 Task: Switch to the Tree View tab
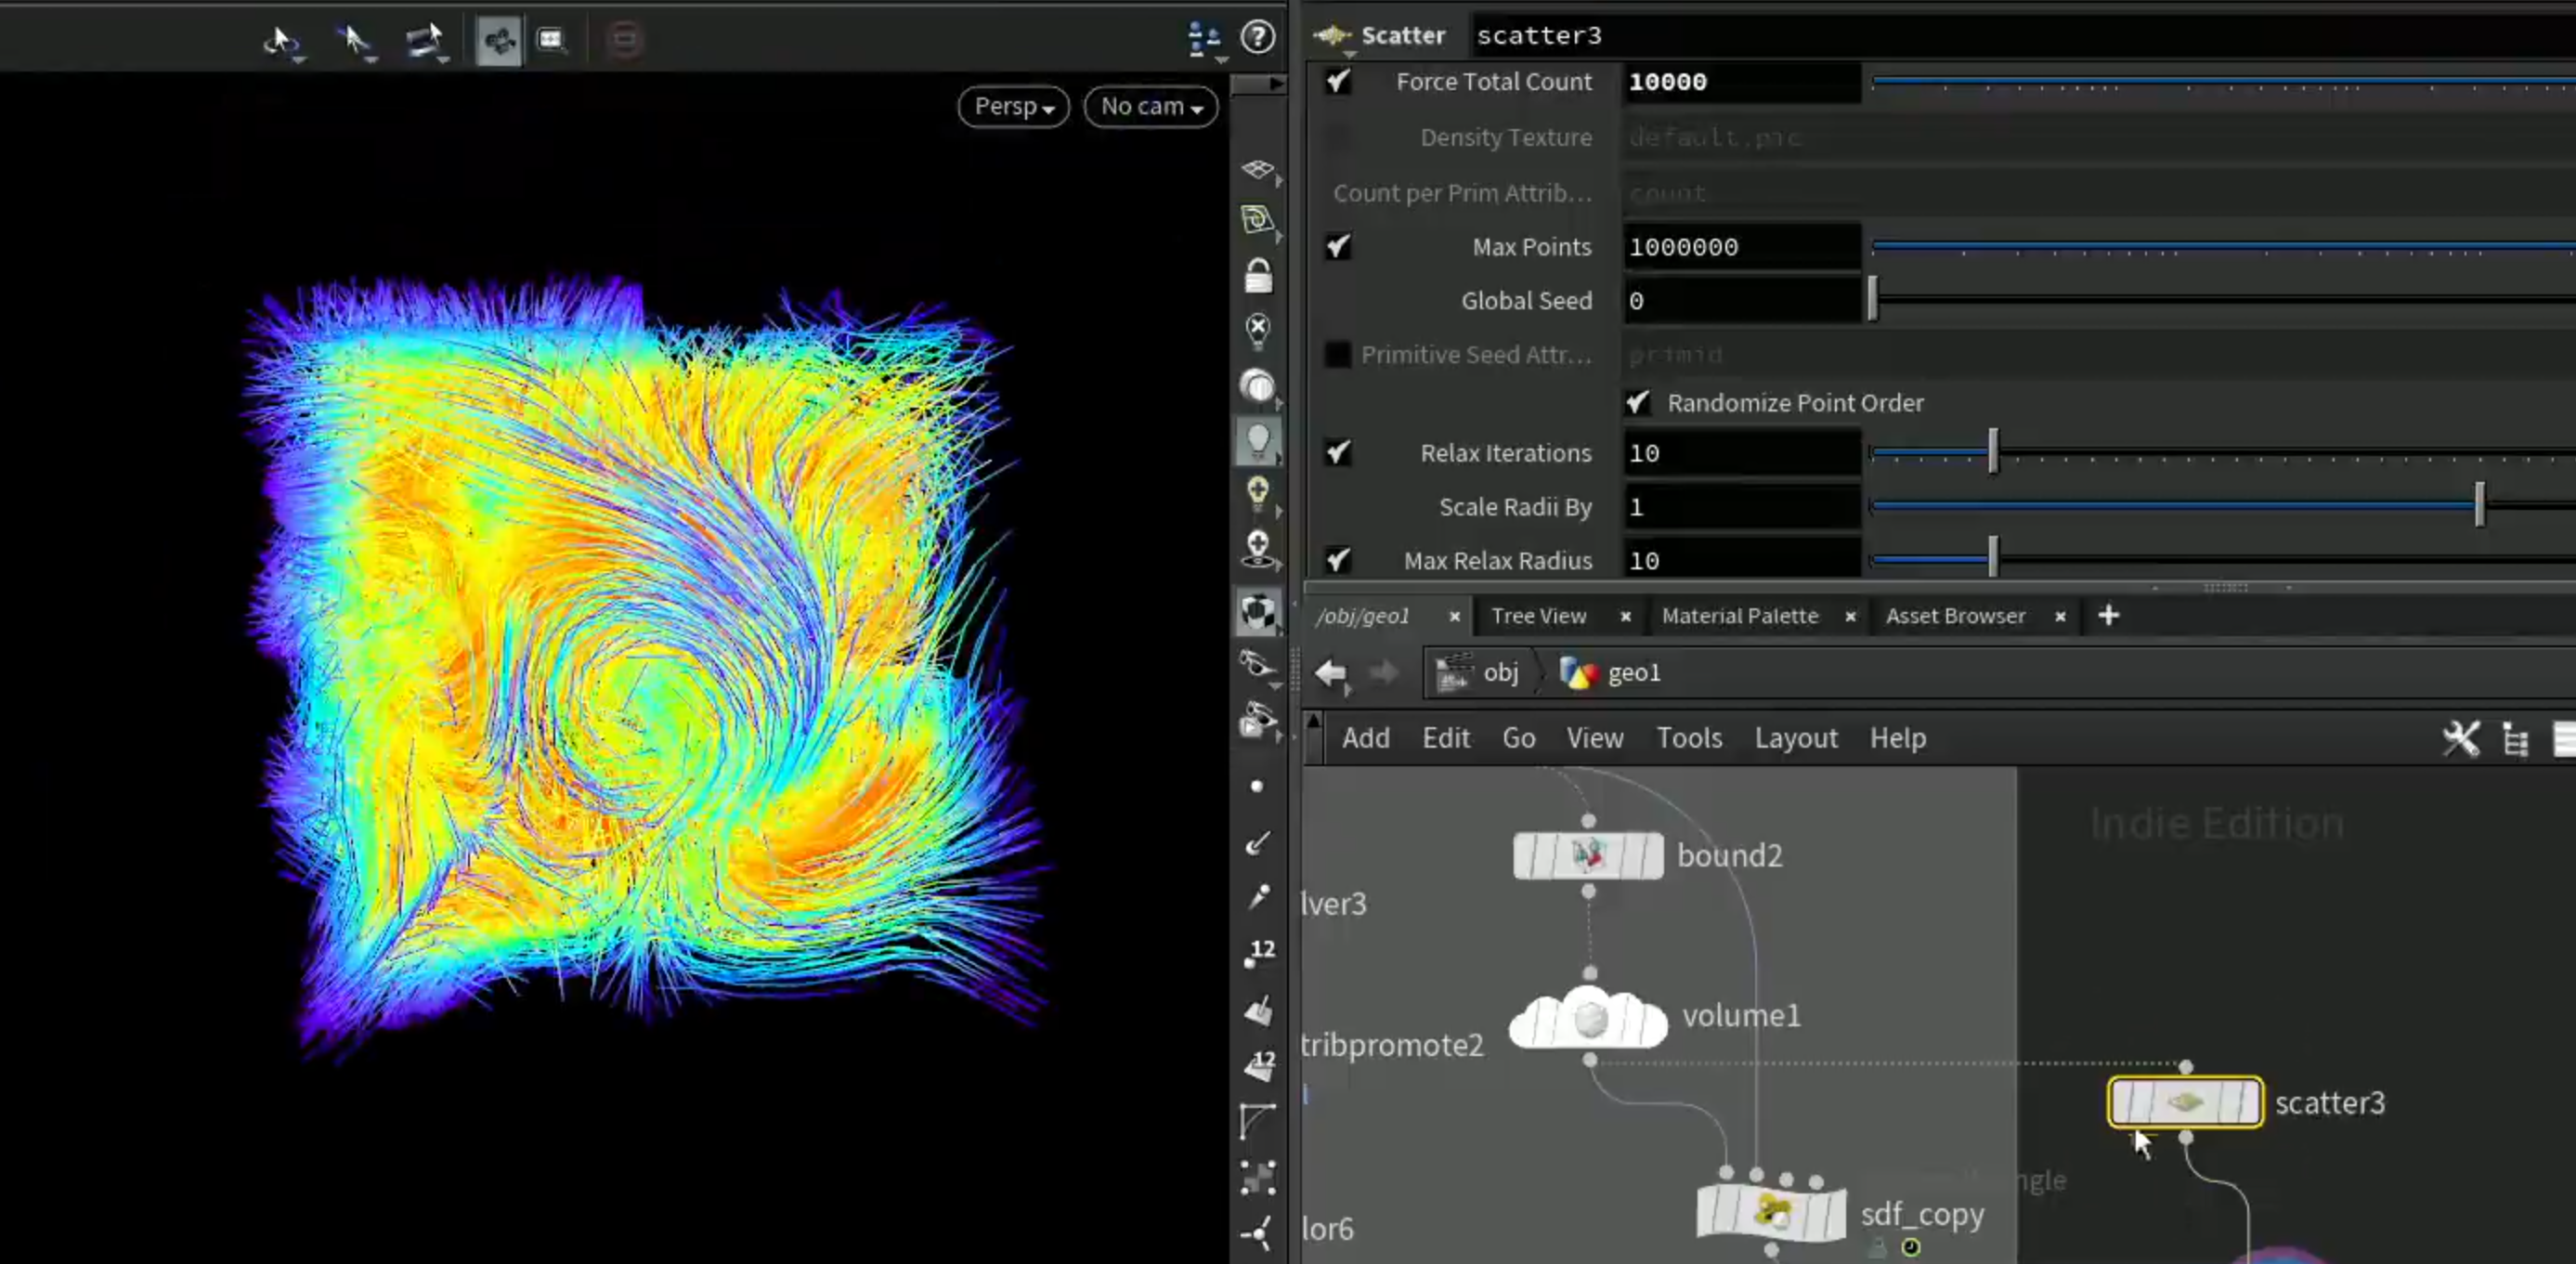click(1538, 616)
